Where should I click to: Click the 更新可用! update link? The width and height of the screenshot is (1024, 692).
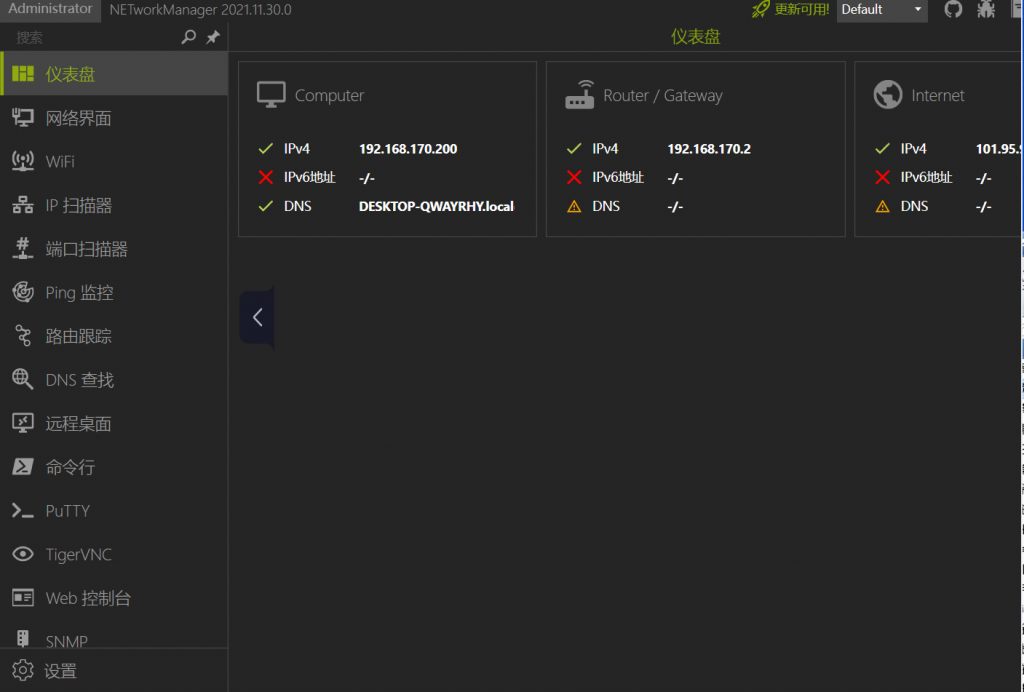pyautogui.click(x=802, y=10)
